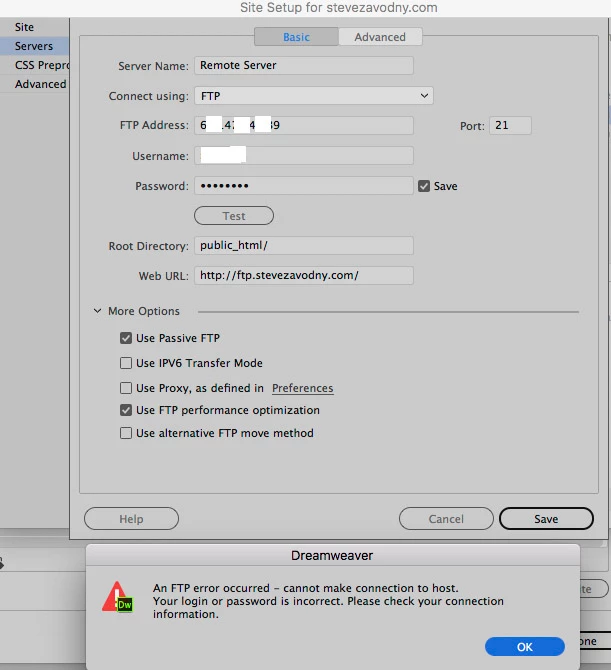
Task: Select Servers in the sidebar
Action: (x=34, y=46)
